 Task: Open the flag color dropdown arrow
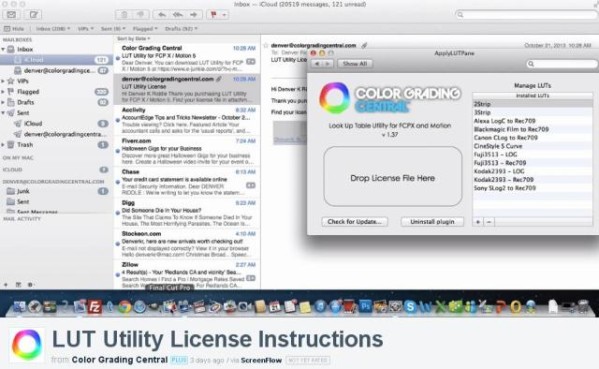coord(224,15)
